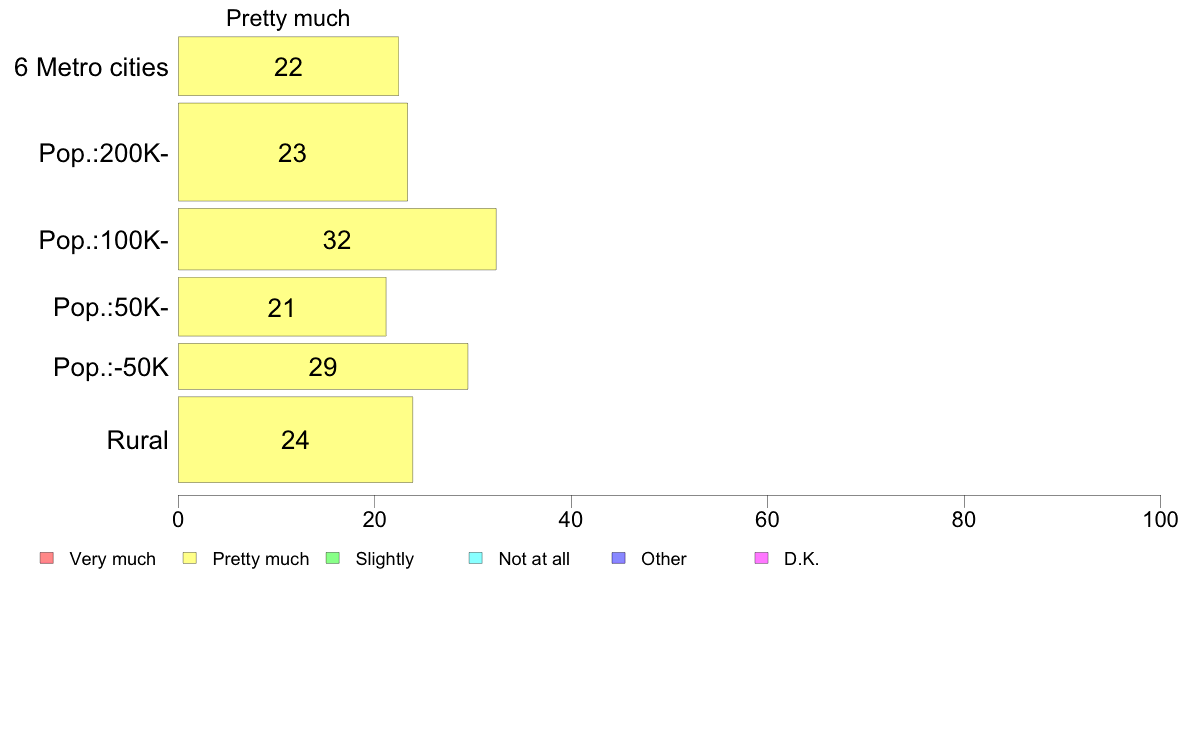Click the 6 Metro cities axis label
The image size is (1188, 736).
(91, 67)
